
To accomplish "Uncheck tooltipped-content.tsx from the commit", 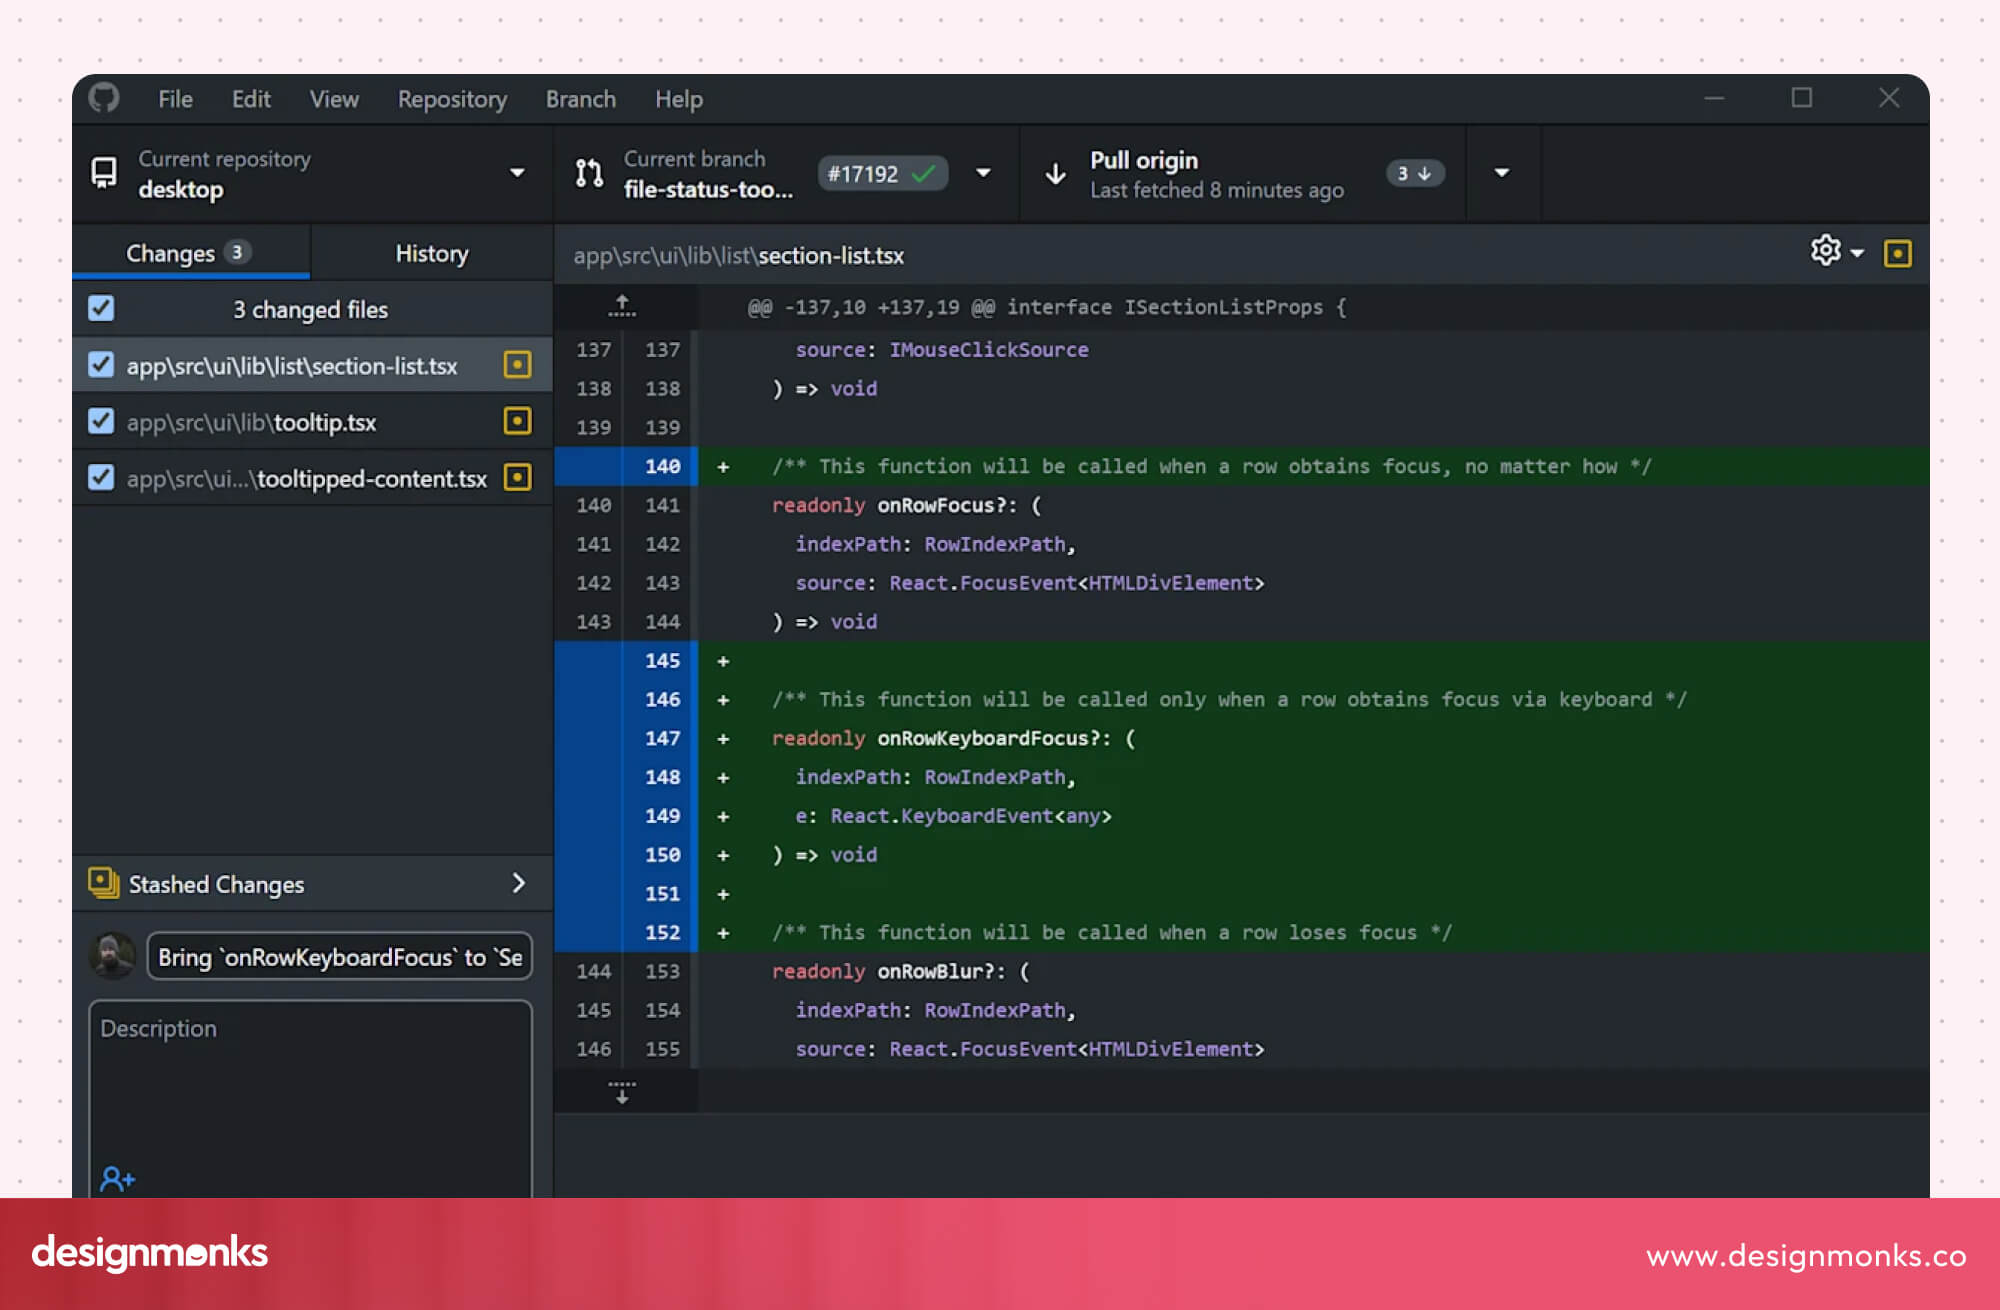I will 101,478.
